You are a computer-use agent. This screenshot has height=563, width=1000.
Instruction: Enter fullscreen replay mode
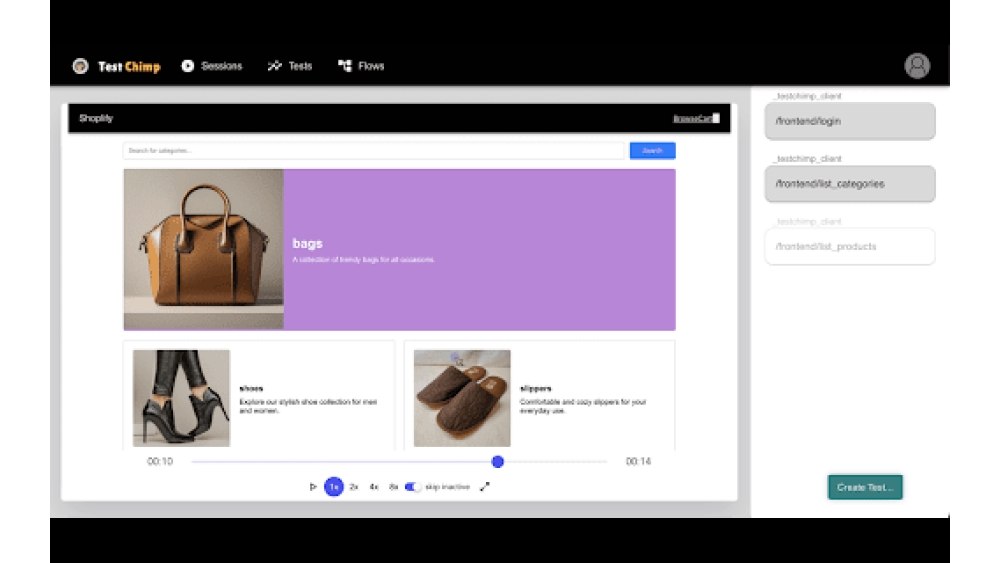point(485,487)
